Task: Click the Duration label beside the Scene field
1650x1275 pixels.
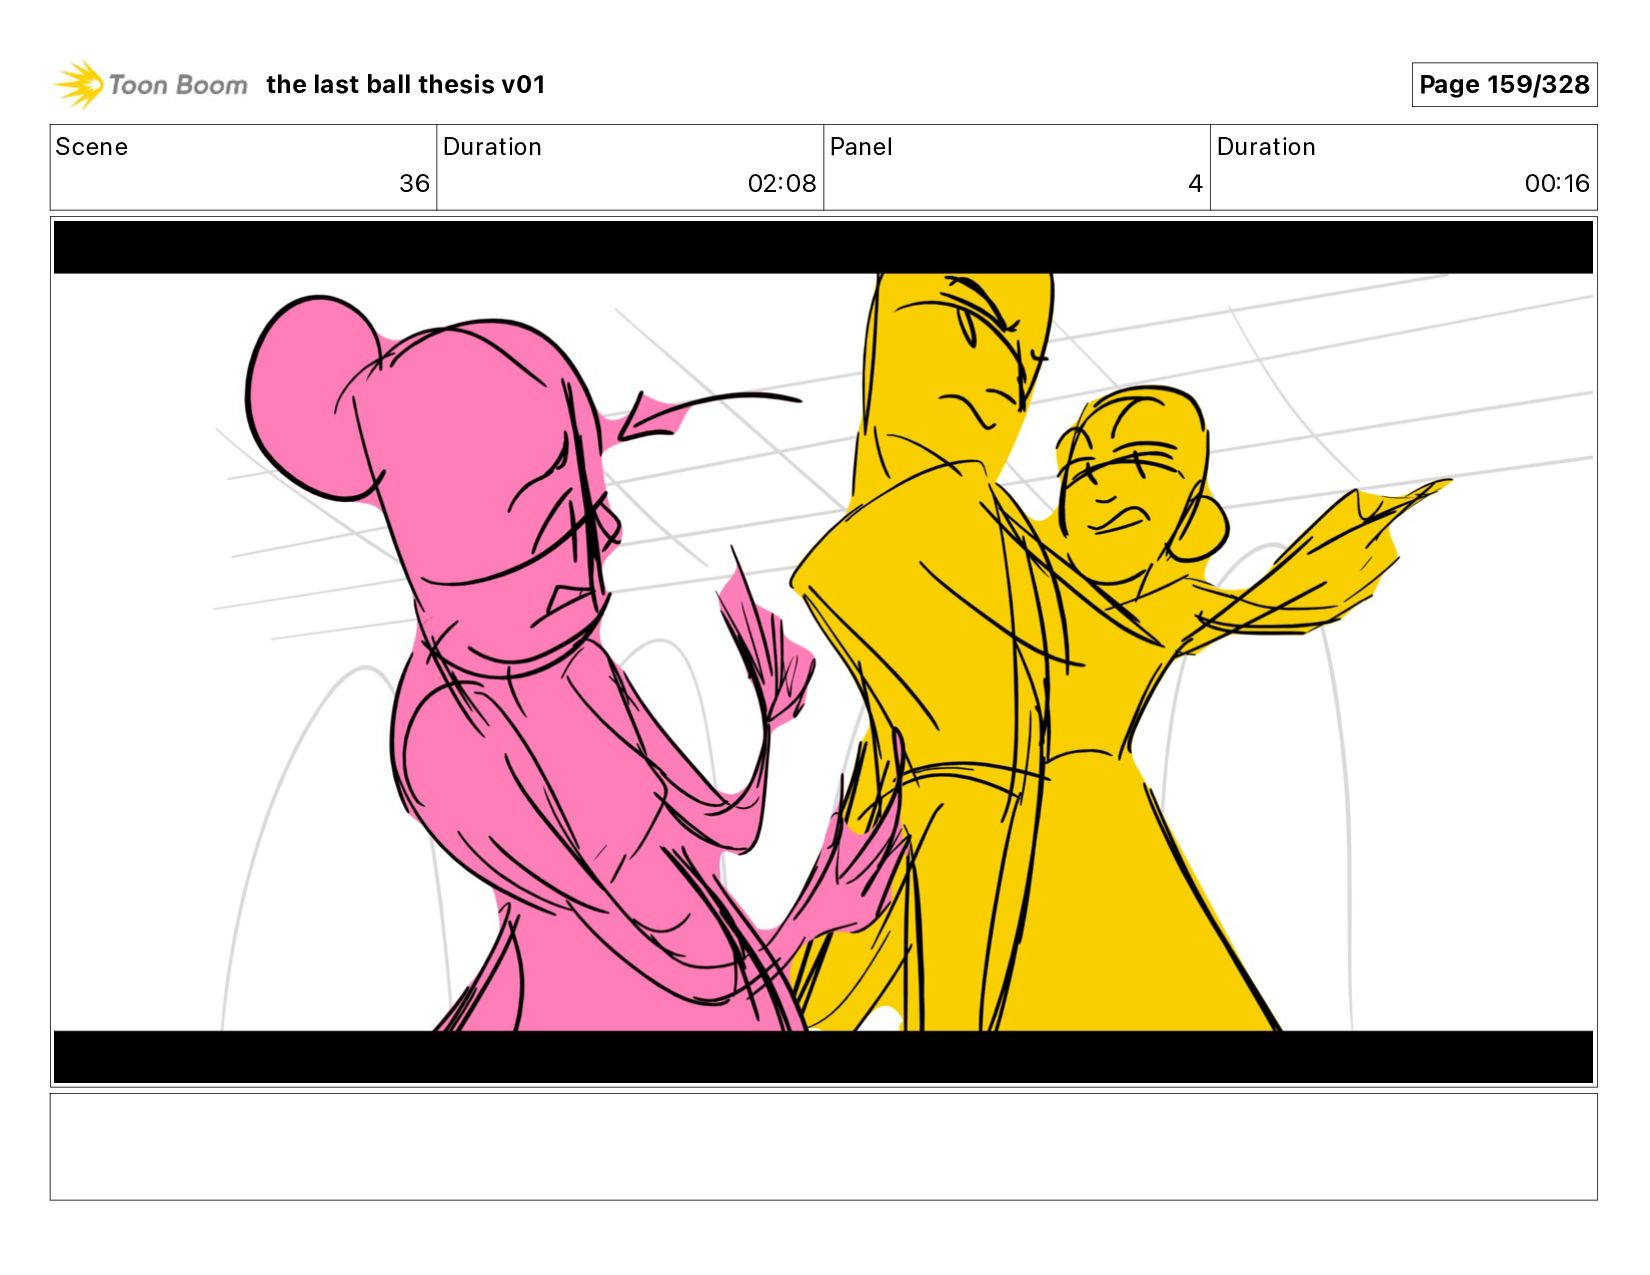Action: (492, 147)
